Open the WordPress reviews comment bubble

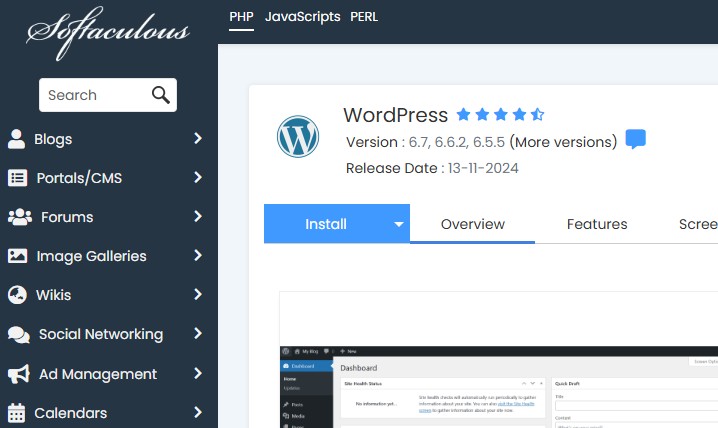[635, 140]
